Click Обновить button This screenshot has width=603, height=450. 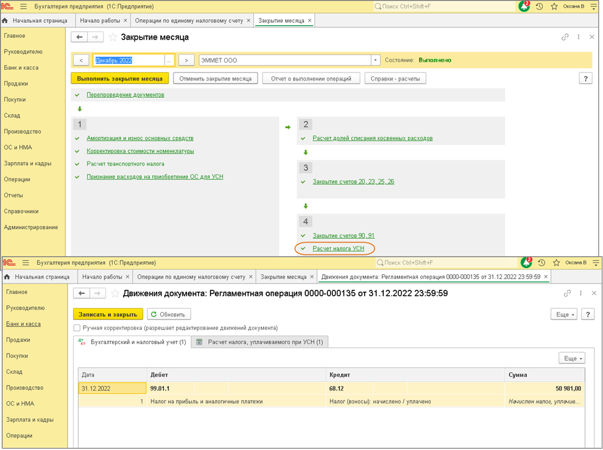[x=169, y=314]
